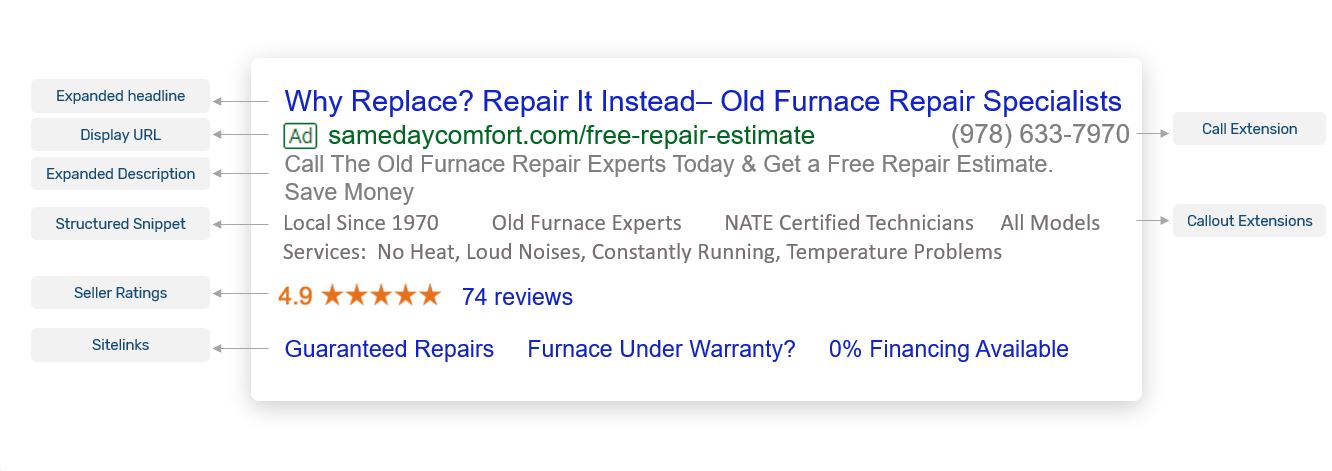Open the 74 reviews link
1332x471 pixels.
click(x=517, y=297)
